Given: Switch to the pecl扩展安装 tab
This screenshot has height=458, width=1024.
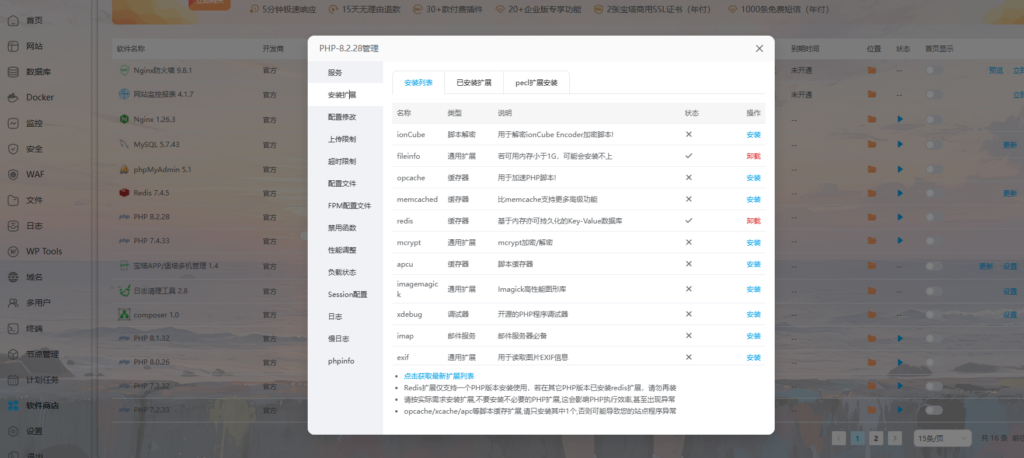Looking at the screenshot, I should 536,82.
